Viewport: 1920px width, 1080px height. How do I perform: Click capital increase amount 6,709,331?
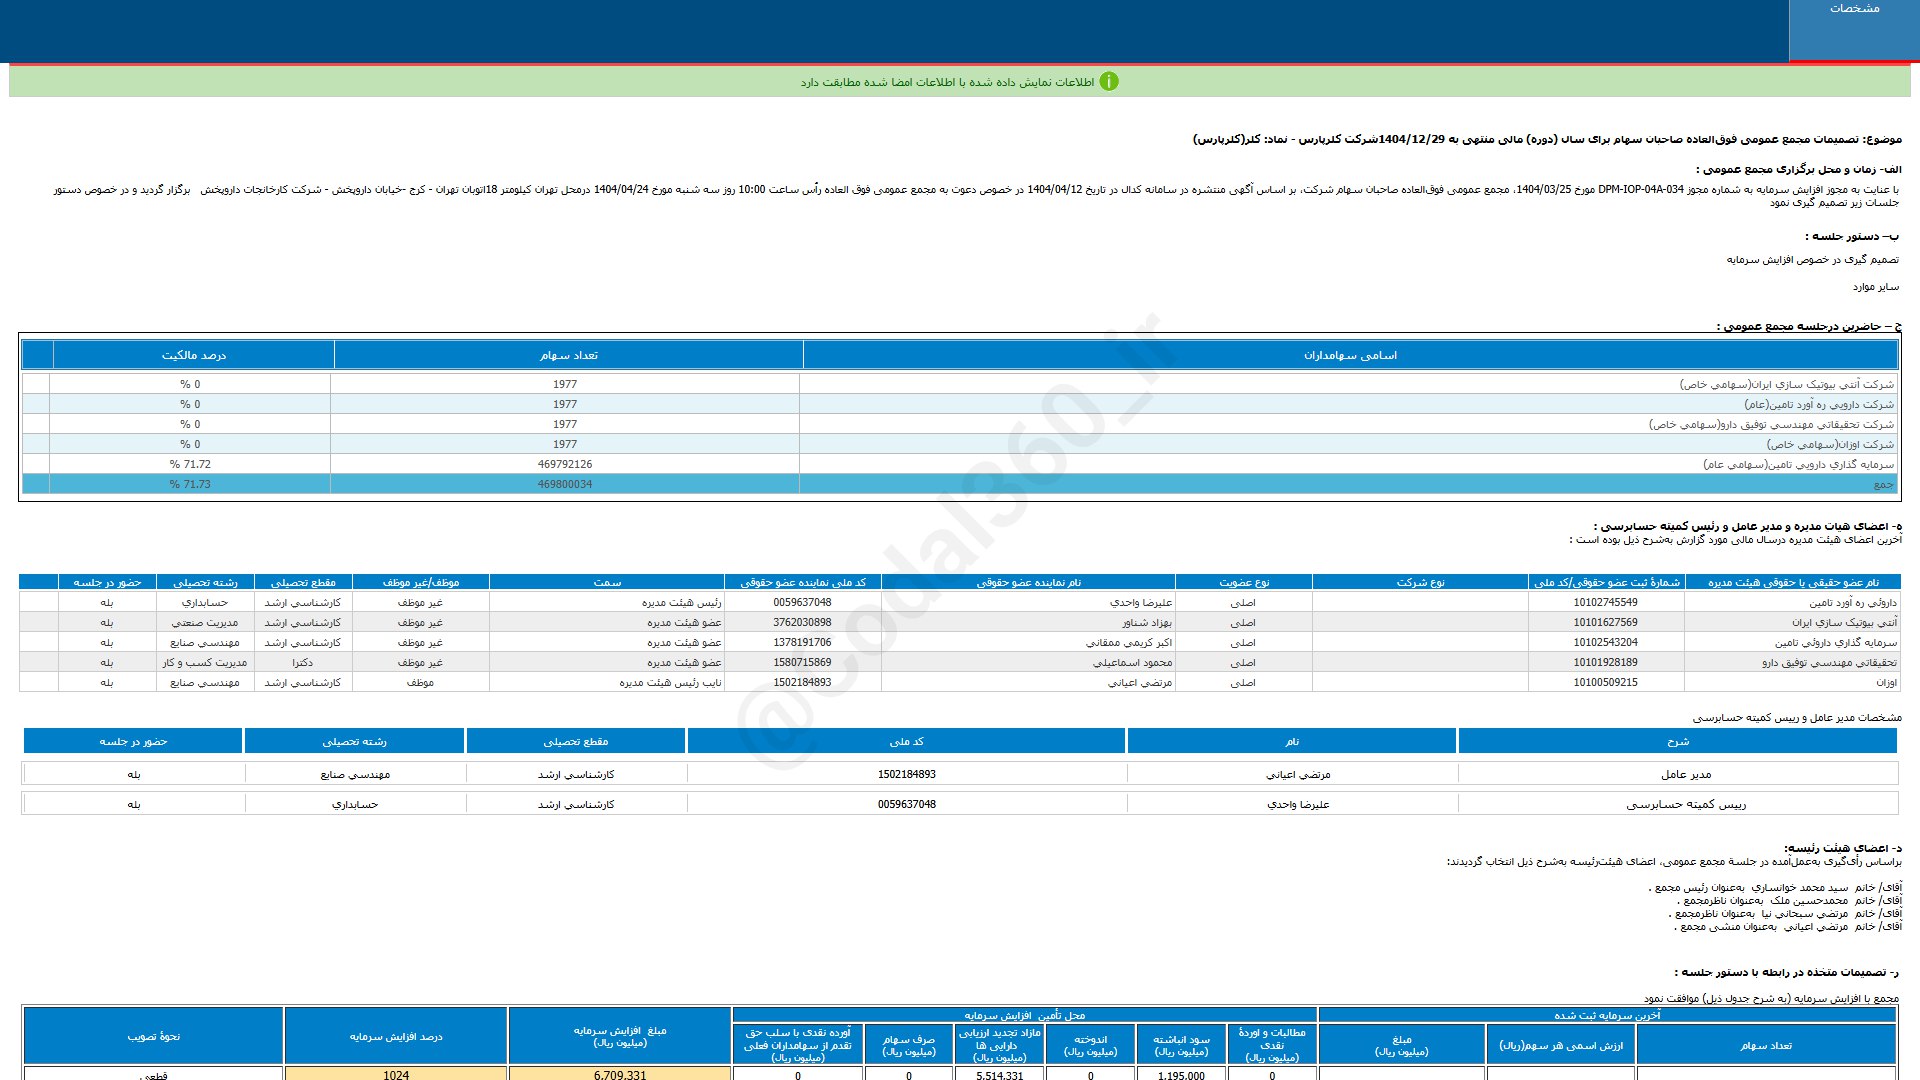620,1075
